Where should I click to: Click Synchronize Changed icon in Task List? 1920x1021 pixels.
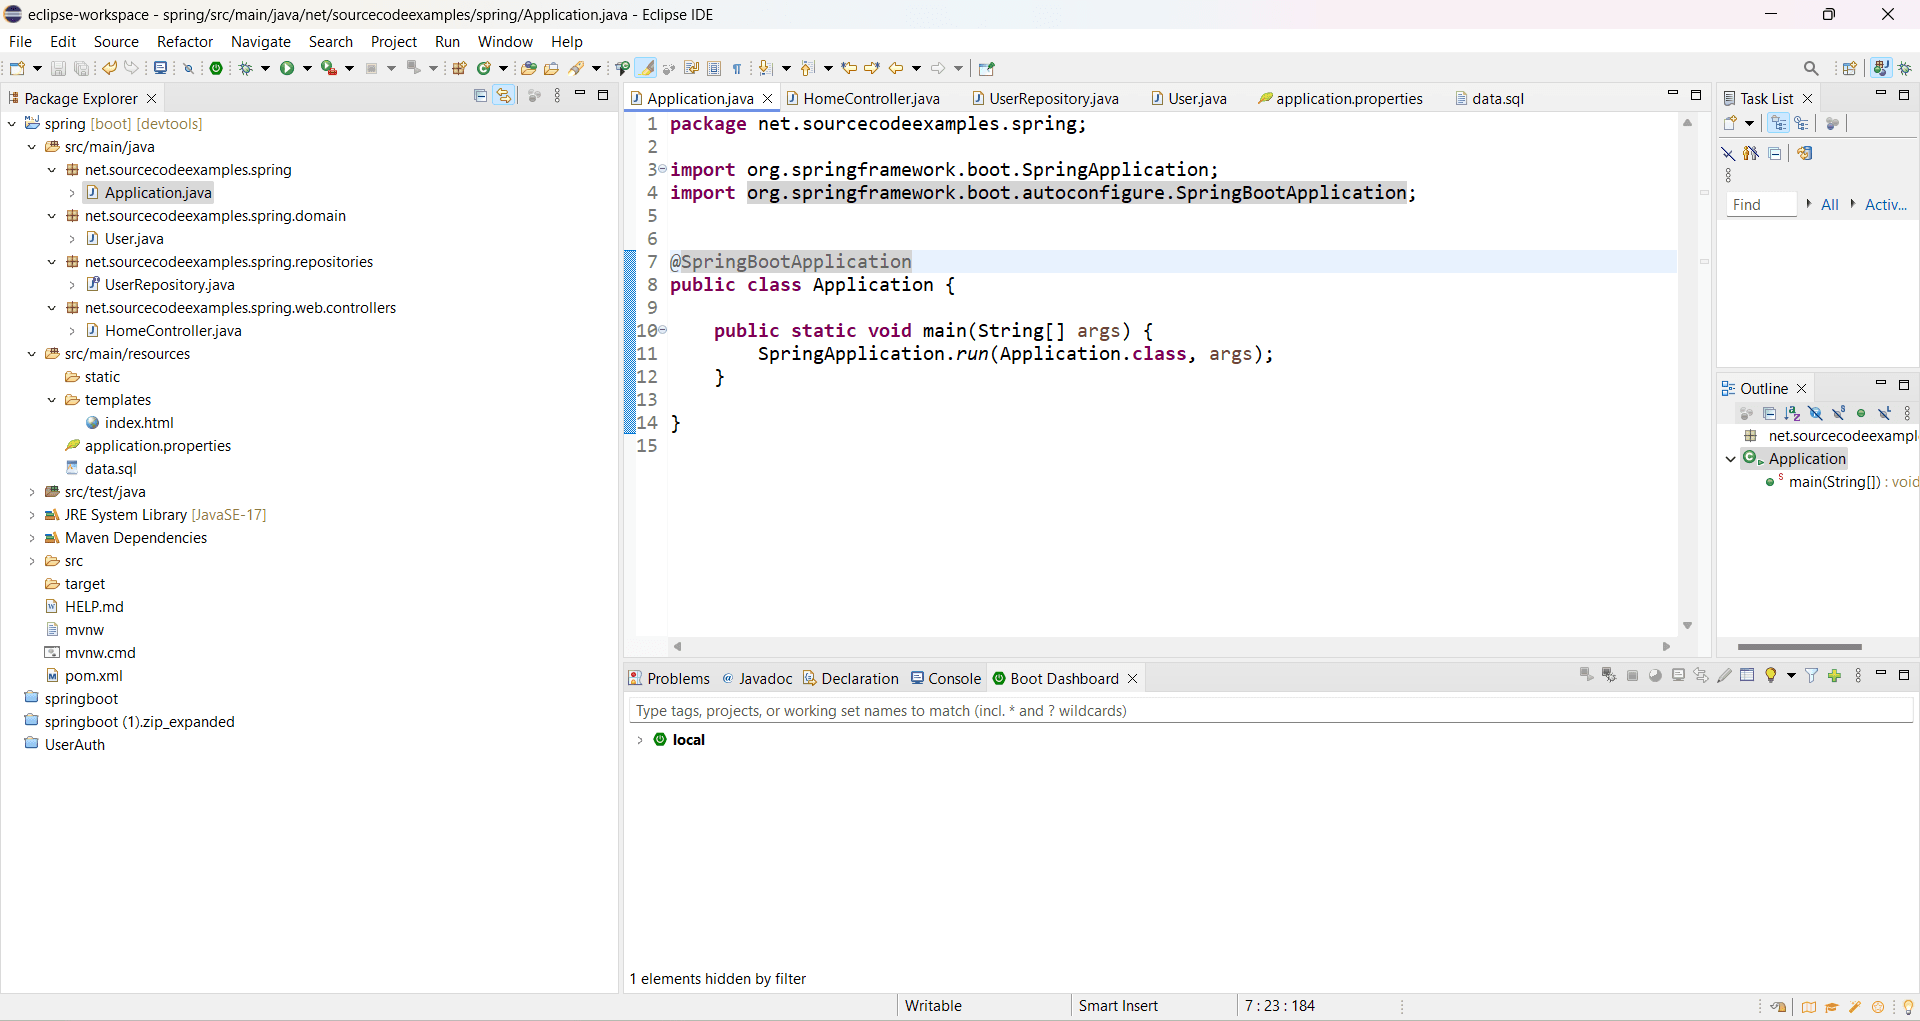pyautogui.click(x=1805, y=153)
